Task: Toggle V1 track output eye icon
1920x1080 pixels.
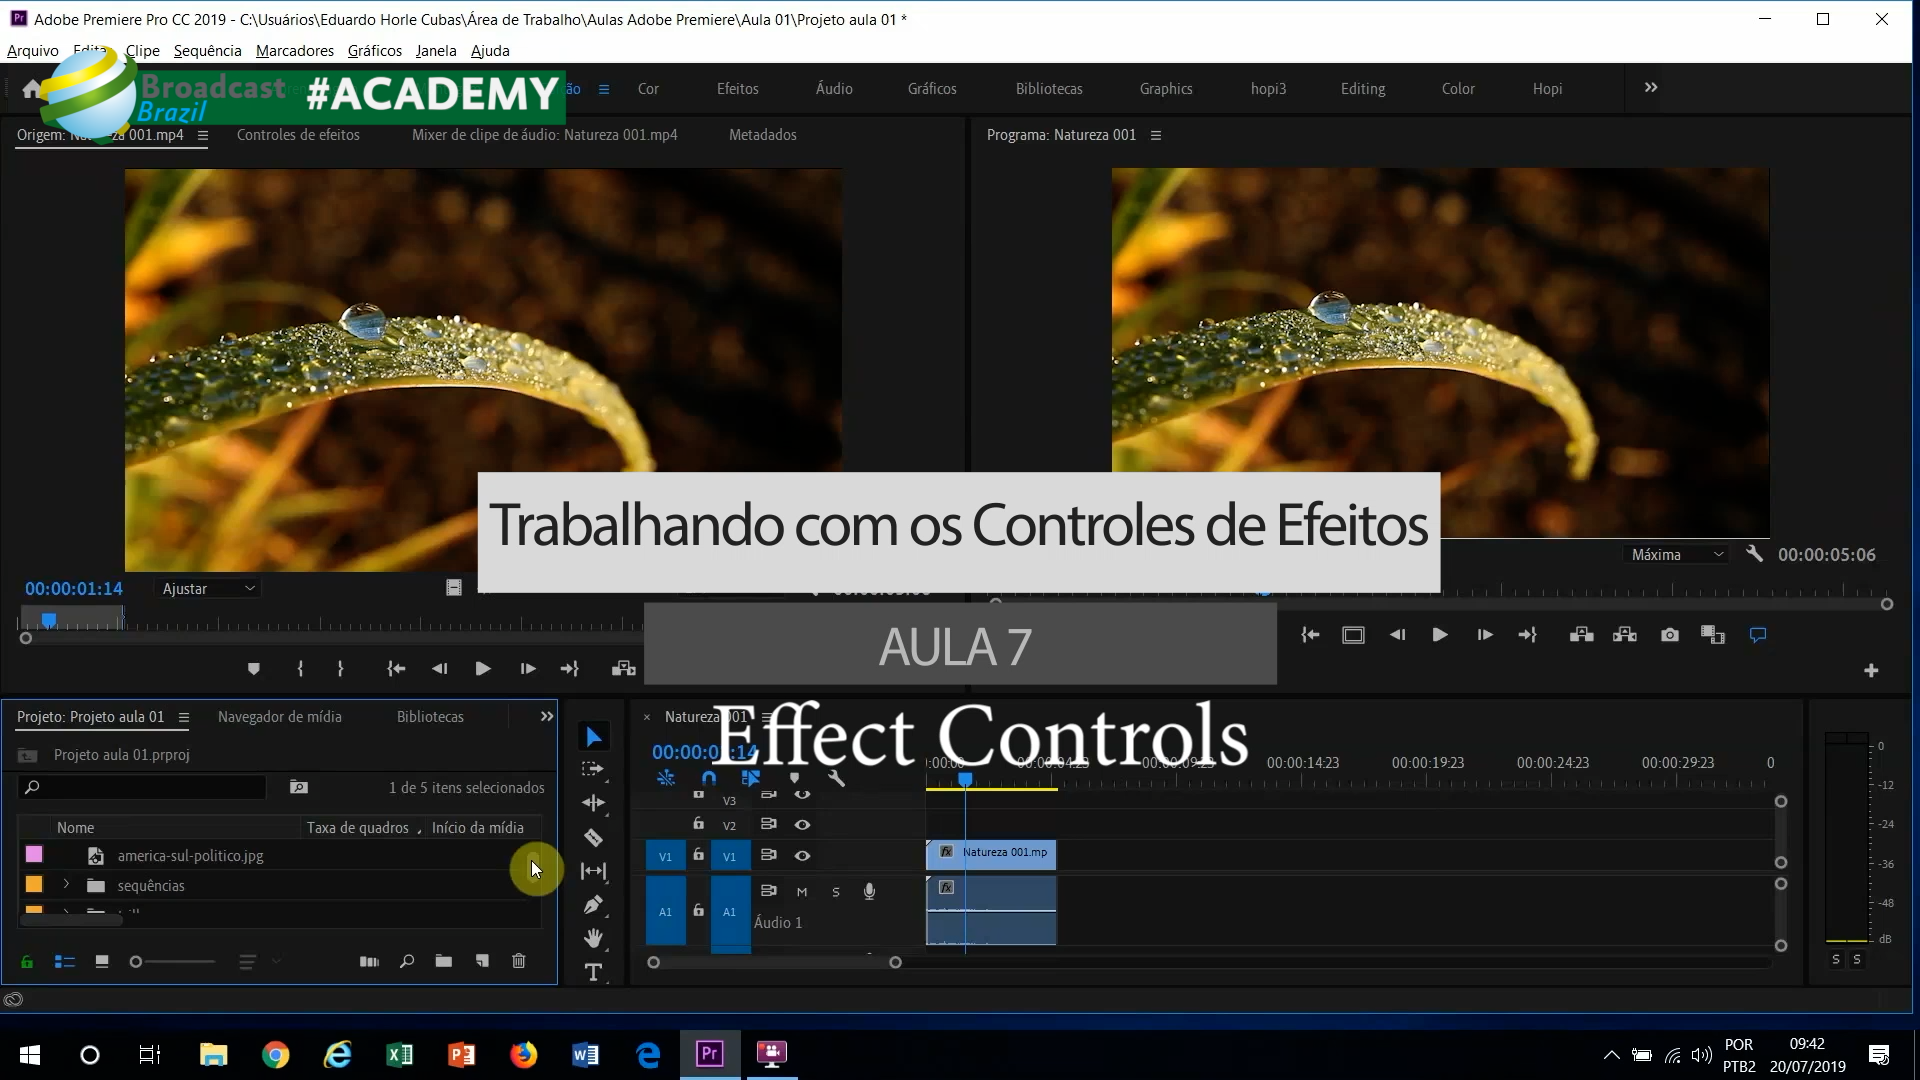Action: (802, 856)
